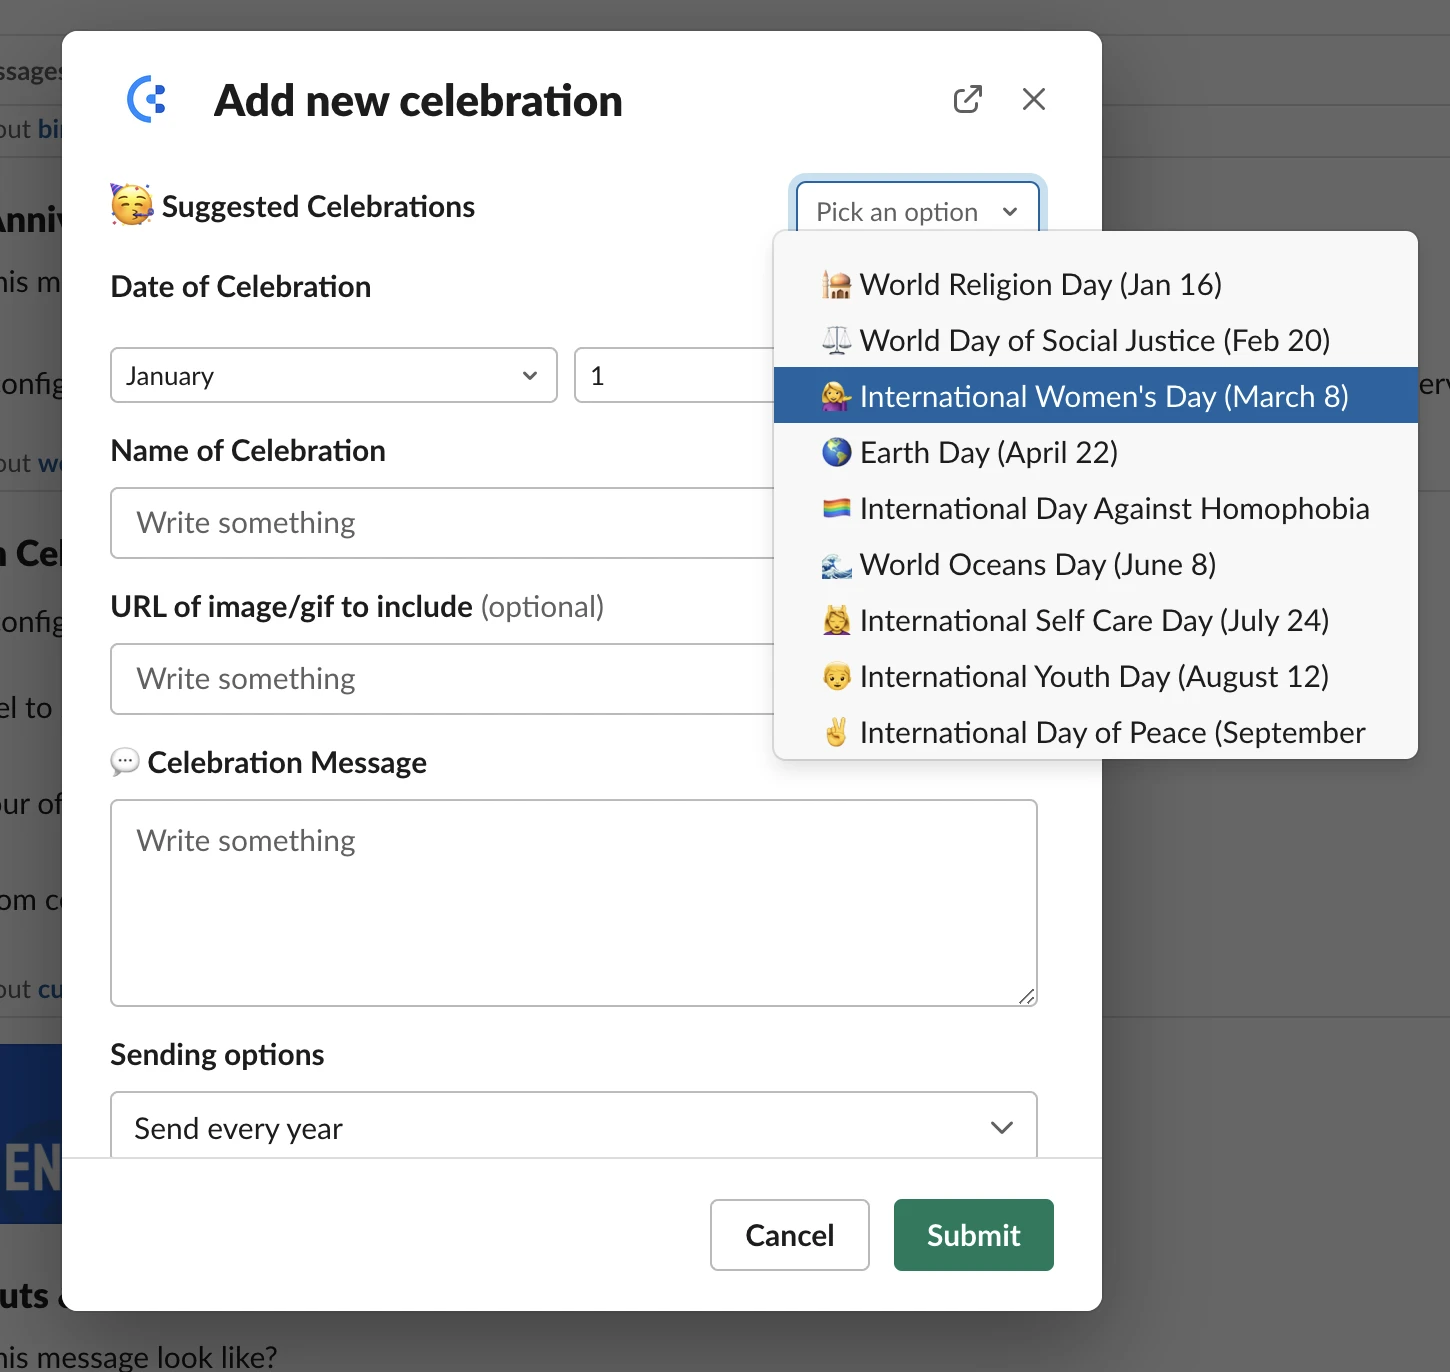Click the peace hand emoji icon
The width and height of the screenshot is (1450, 1372).
tap(837, 732)
